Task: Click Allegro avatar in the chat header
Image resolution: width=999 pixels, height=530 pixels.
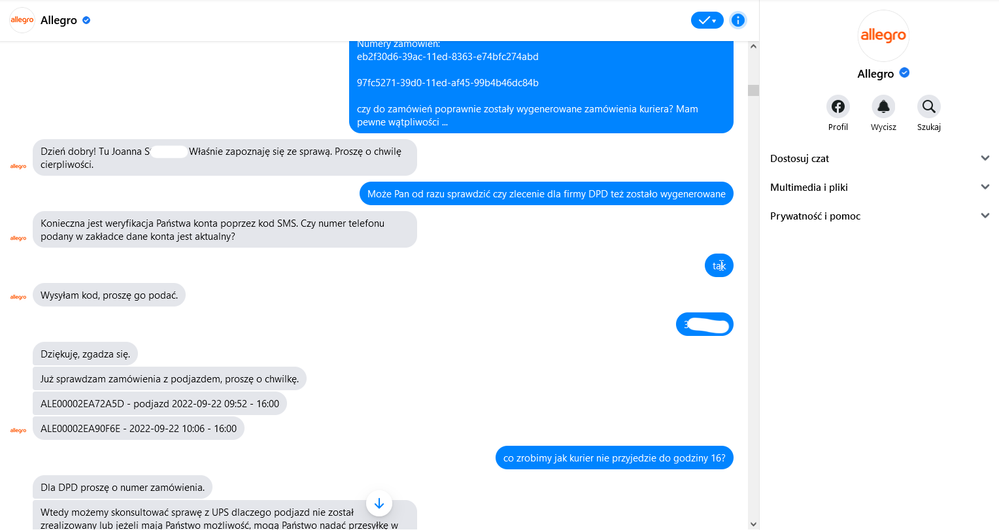Action: (x=22, y=20)
